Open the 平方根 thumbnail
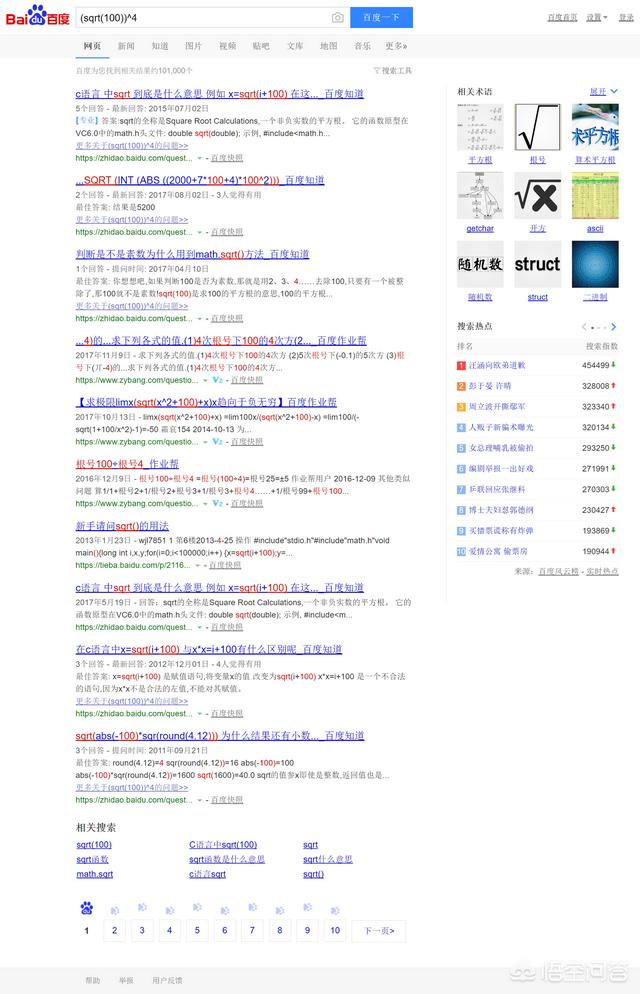This screenshot has width=640, height=994. pyautogui.click(x=480, y=127)
